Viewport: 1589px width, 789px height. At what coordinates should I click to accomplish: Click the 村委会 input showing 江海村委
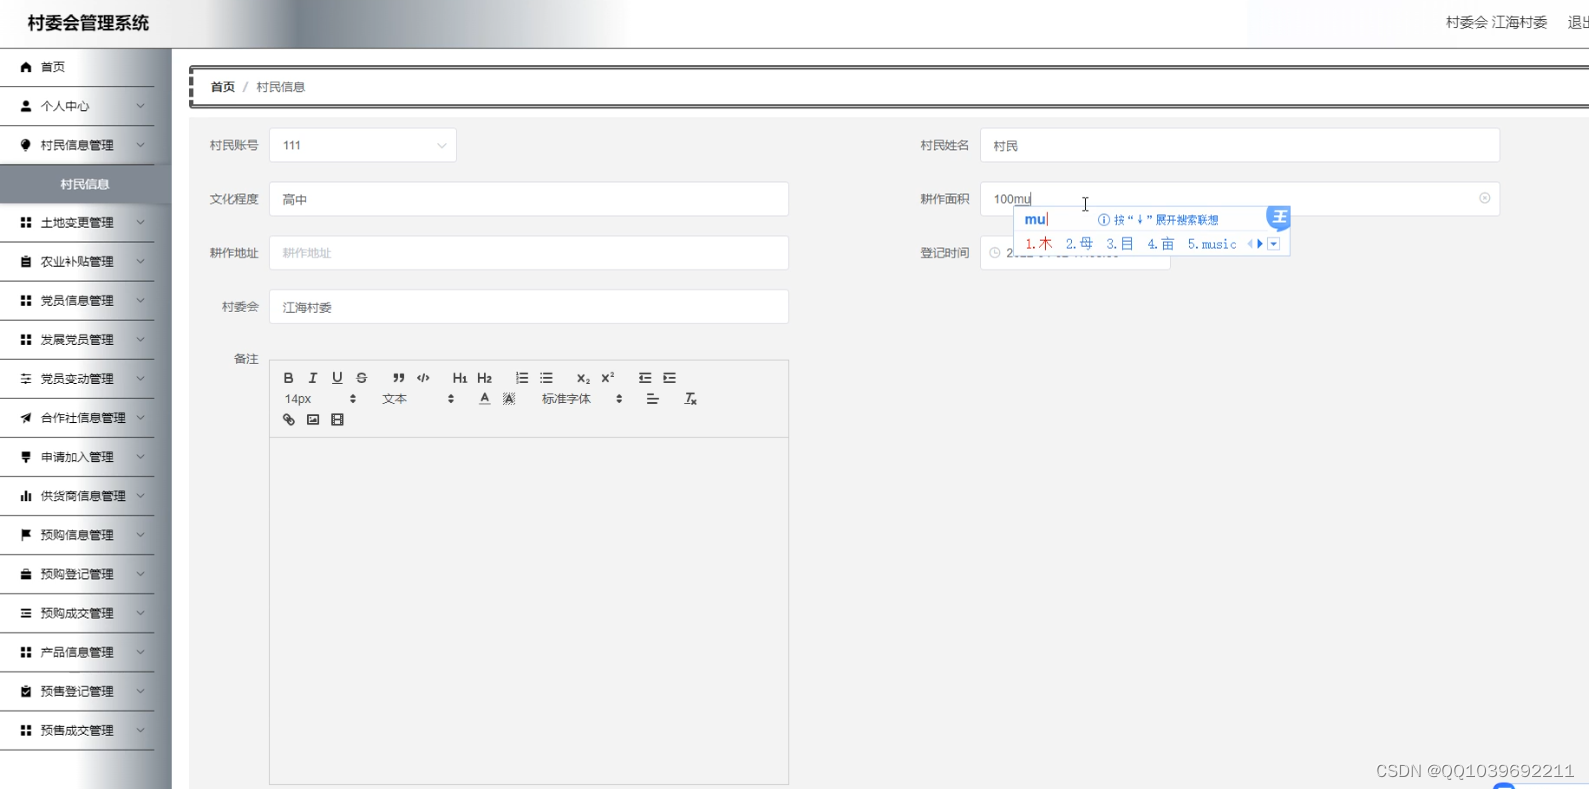click(x=529, y=307)
